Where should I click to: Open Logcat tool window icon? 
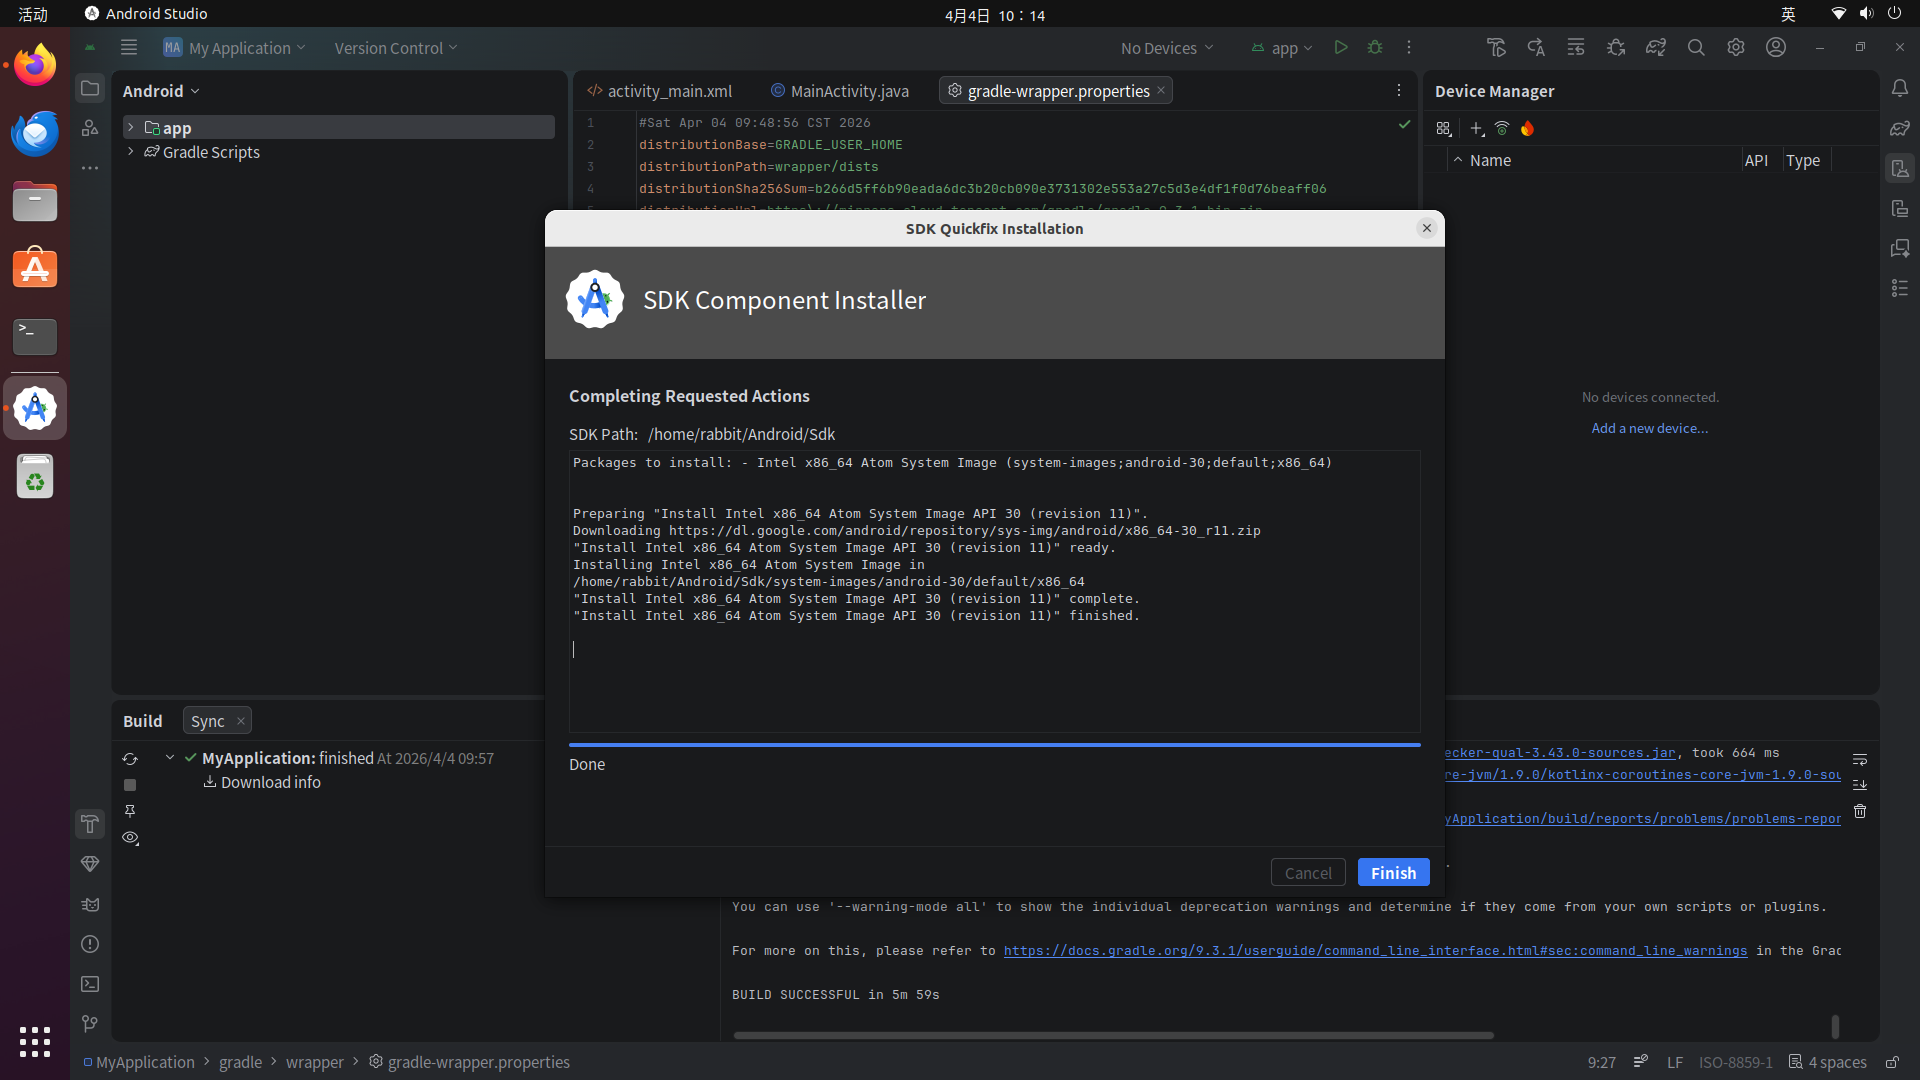(90, 905)
